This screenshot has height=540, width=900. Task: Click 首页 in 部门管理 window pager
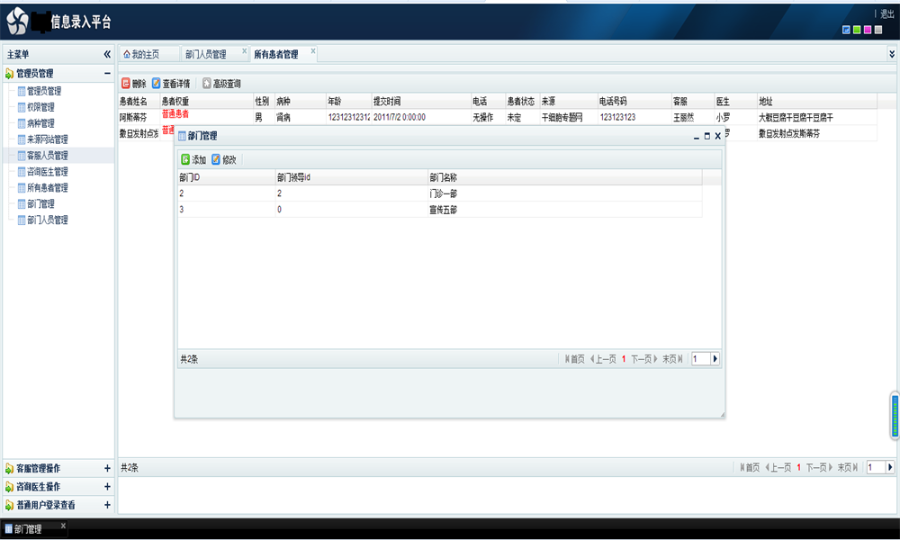[x=575, y=359]
